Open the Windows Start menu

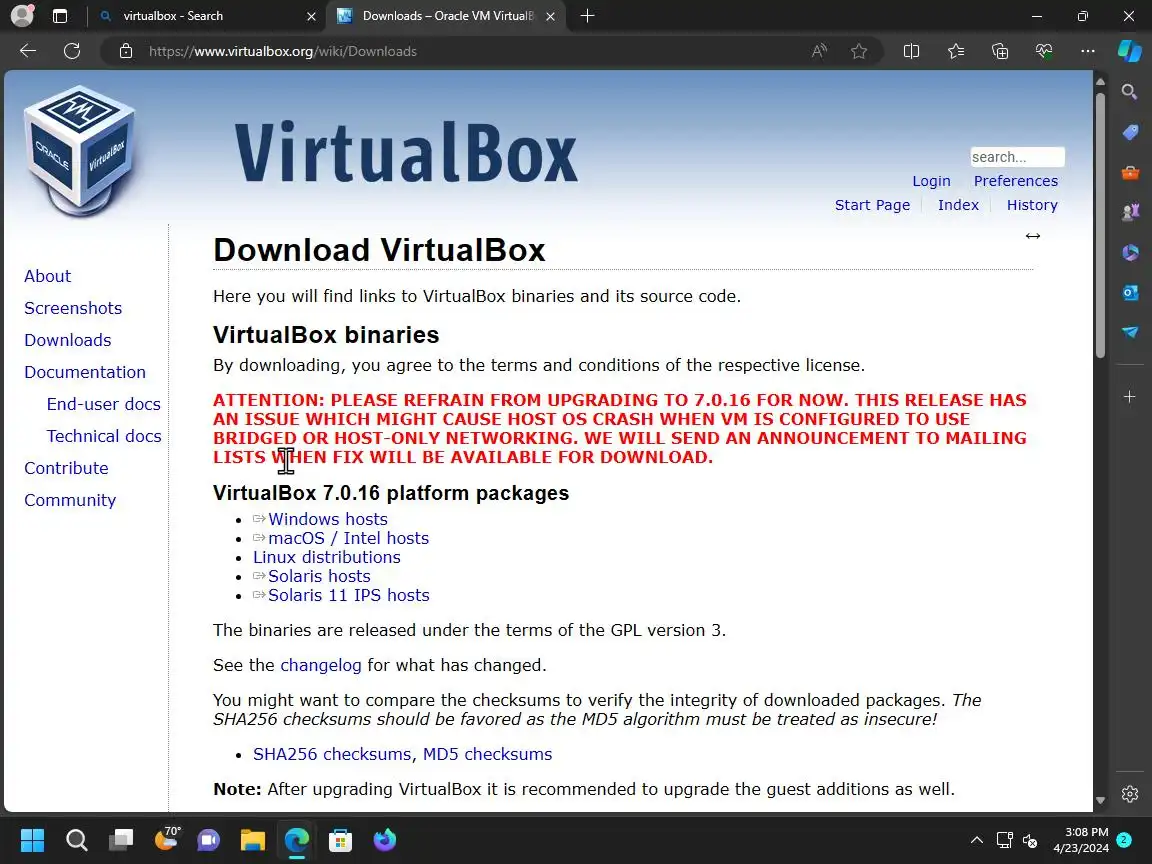(x=32, y=840)
